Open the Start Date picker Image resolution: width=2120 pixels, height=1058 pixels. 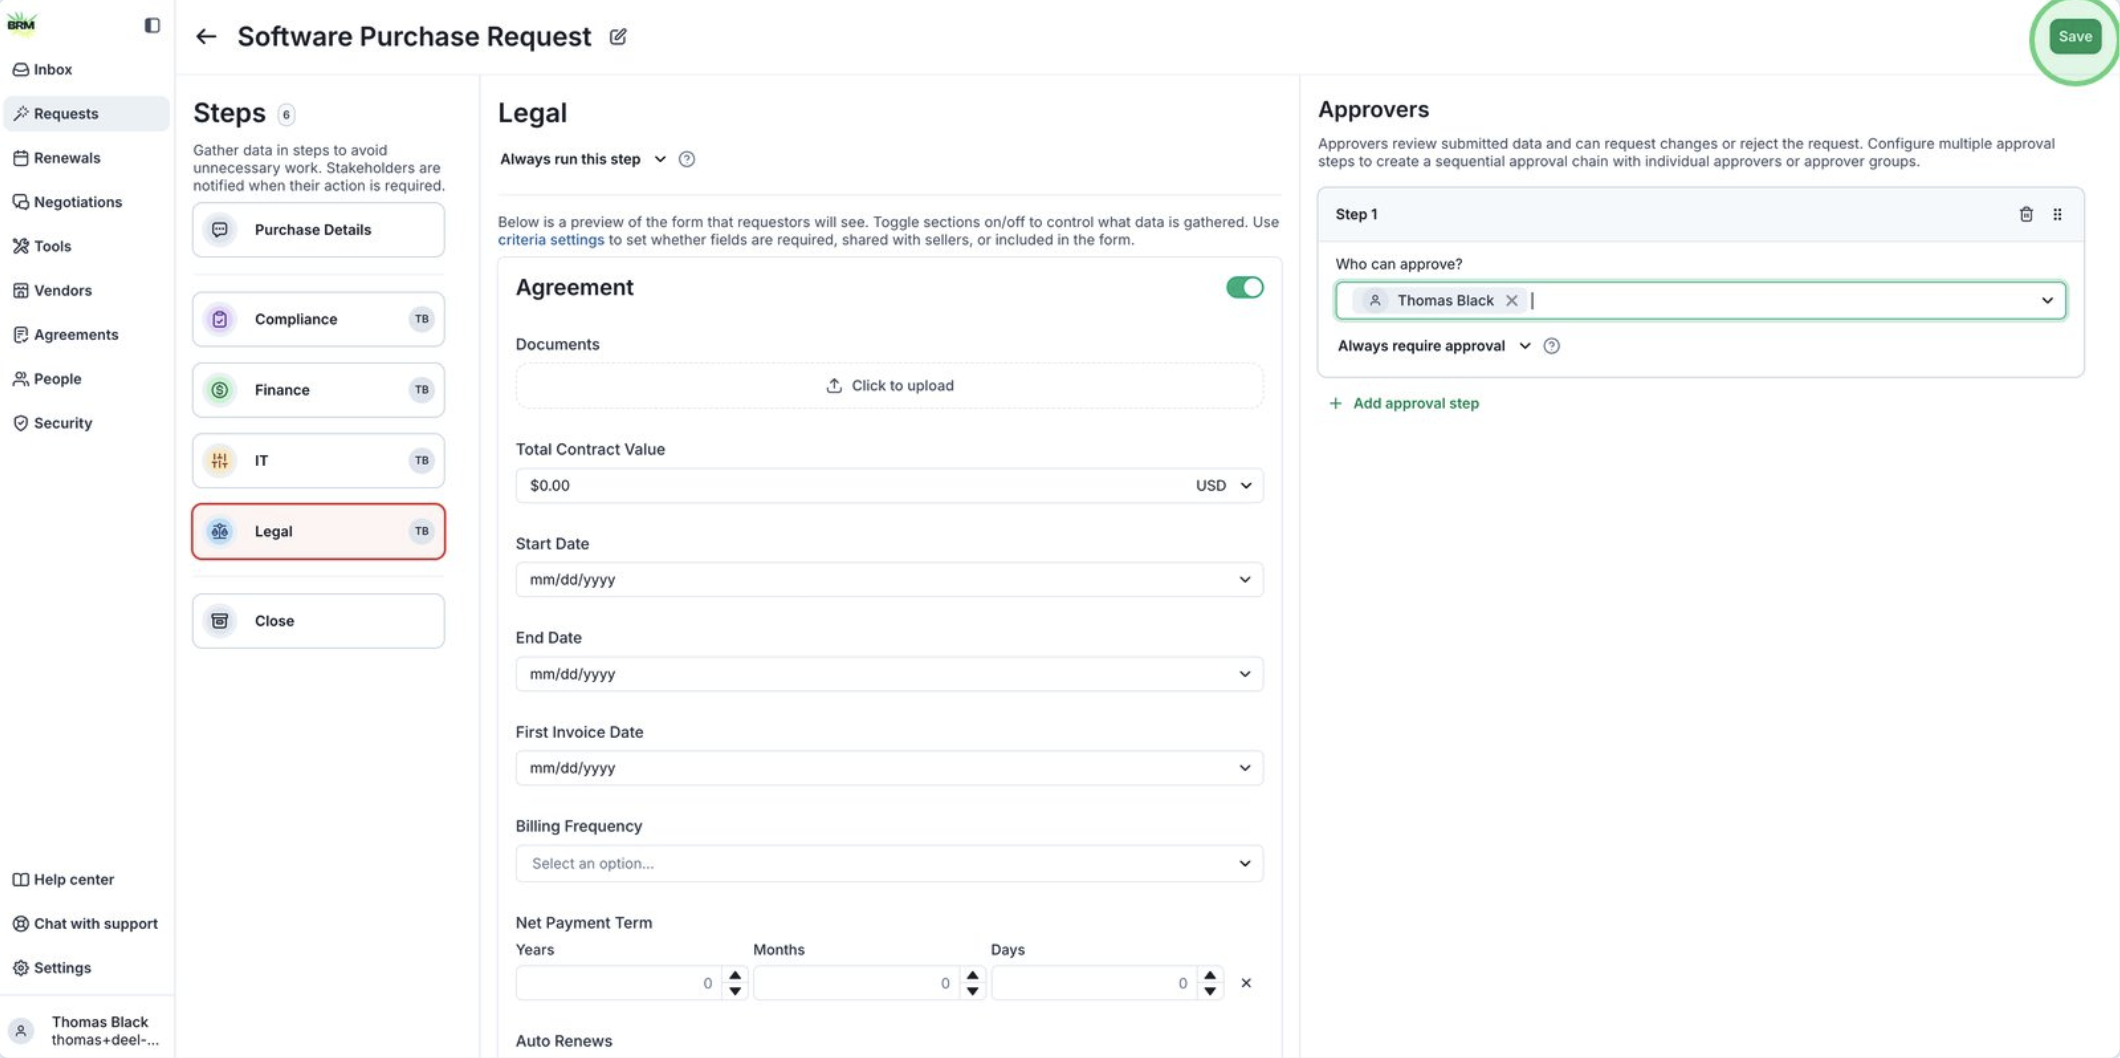pos(889,580)
